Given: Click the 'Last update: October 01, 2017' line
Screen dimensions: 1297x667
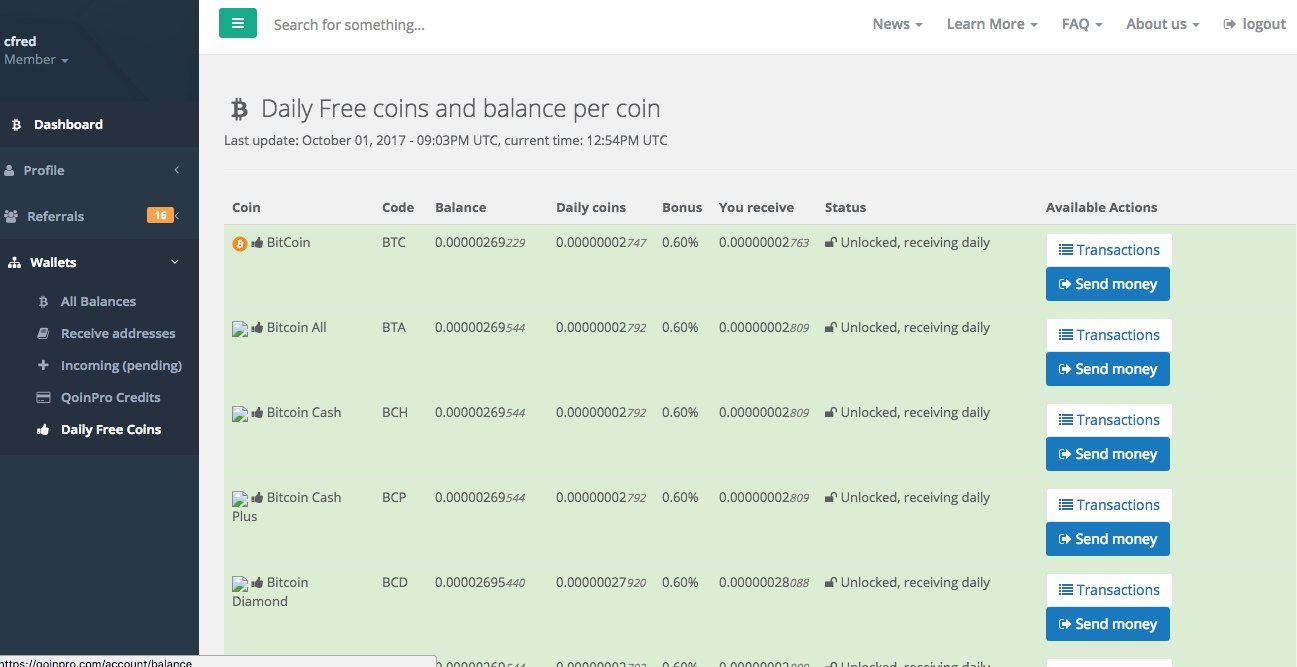Looking at the screenshot, I should click(x=446, y=141).
